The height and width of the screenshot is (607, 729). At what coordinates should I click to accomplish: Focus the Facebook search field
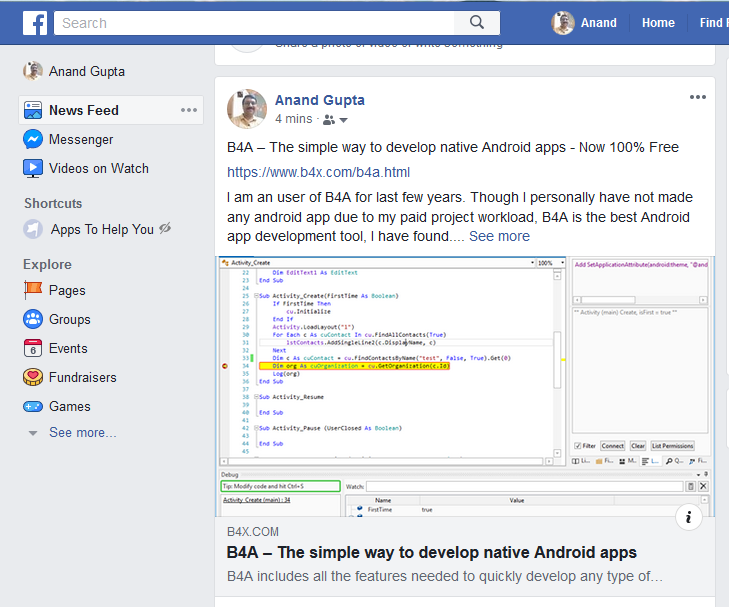pos(254,23)
